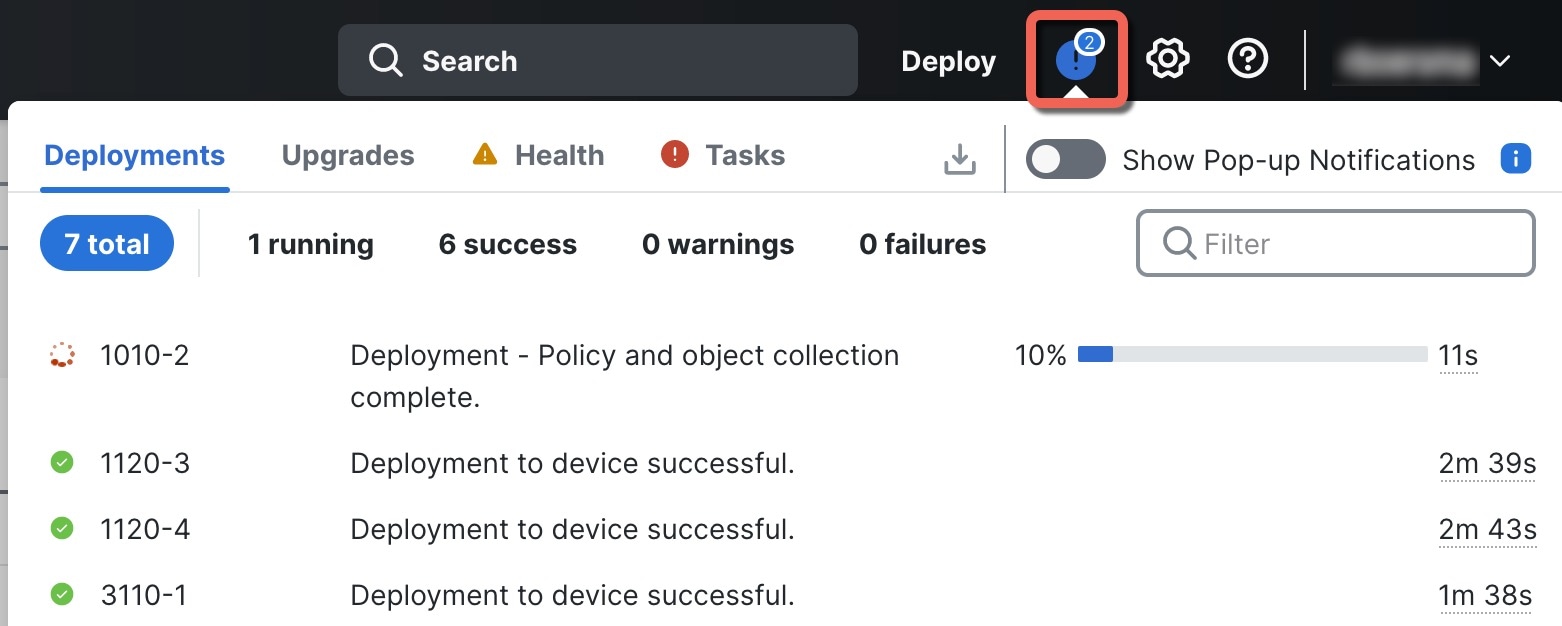The width and height of the screenshot is (1562, 626).
Task: Download the deployment transcript via download icon
Action: click(x=959, y=157)
